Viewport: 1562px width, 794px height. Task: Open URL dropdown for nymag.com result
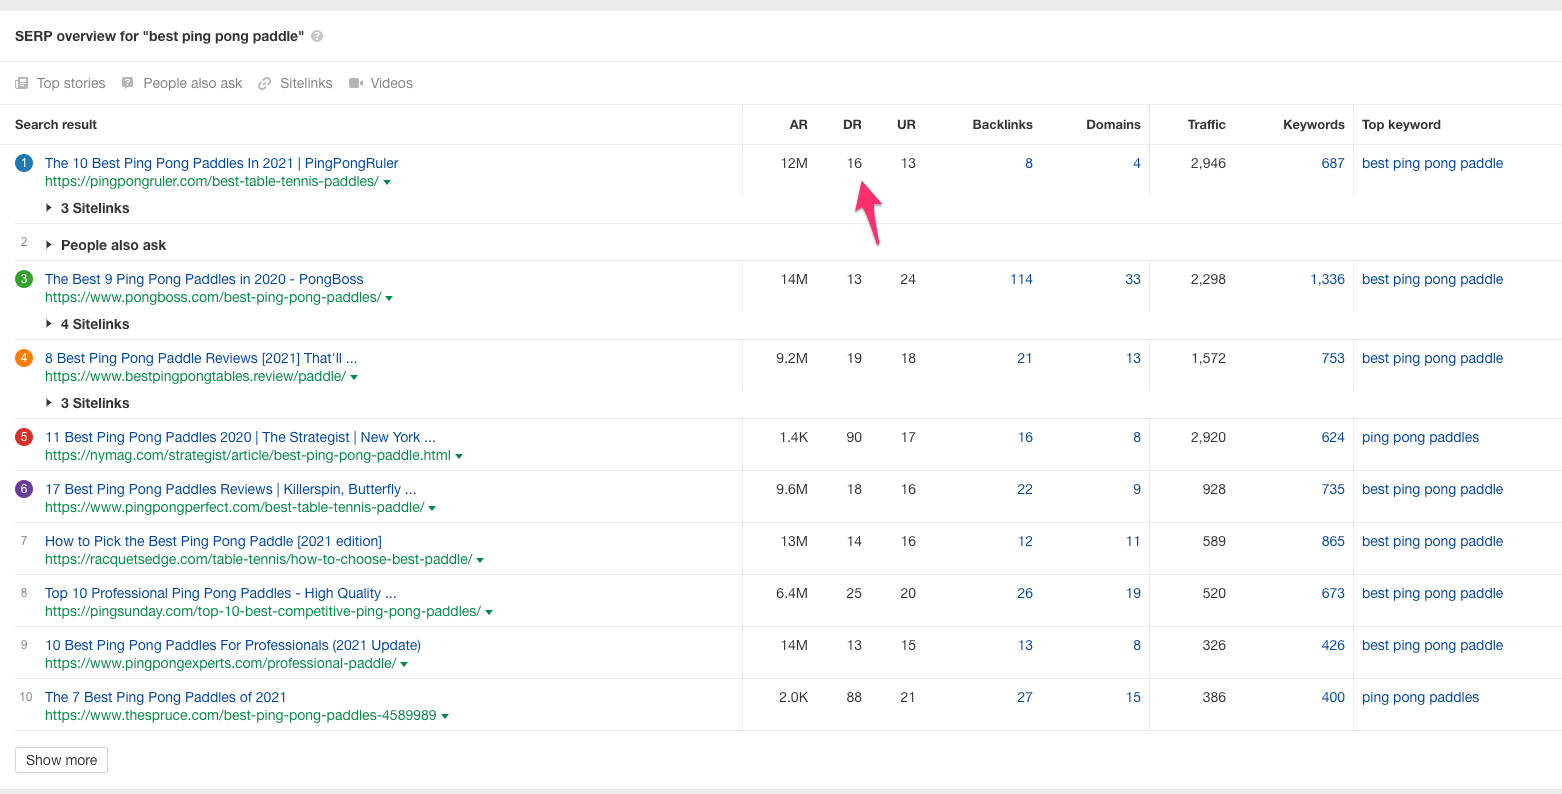[x=459, y=456]
